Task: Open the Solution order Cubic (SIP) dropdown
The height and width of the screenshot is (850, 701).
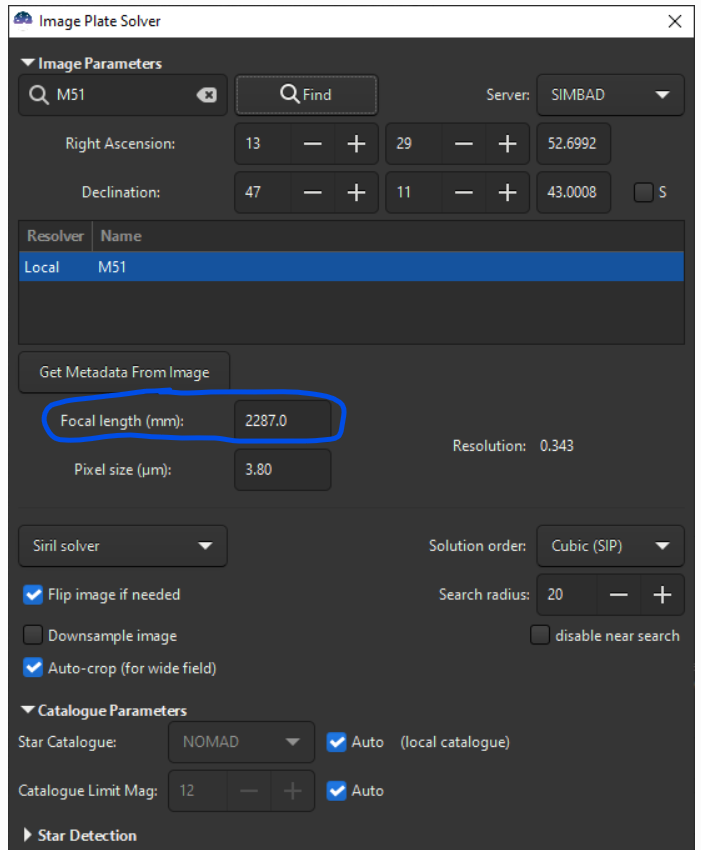Action: [x=610, y=546]
